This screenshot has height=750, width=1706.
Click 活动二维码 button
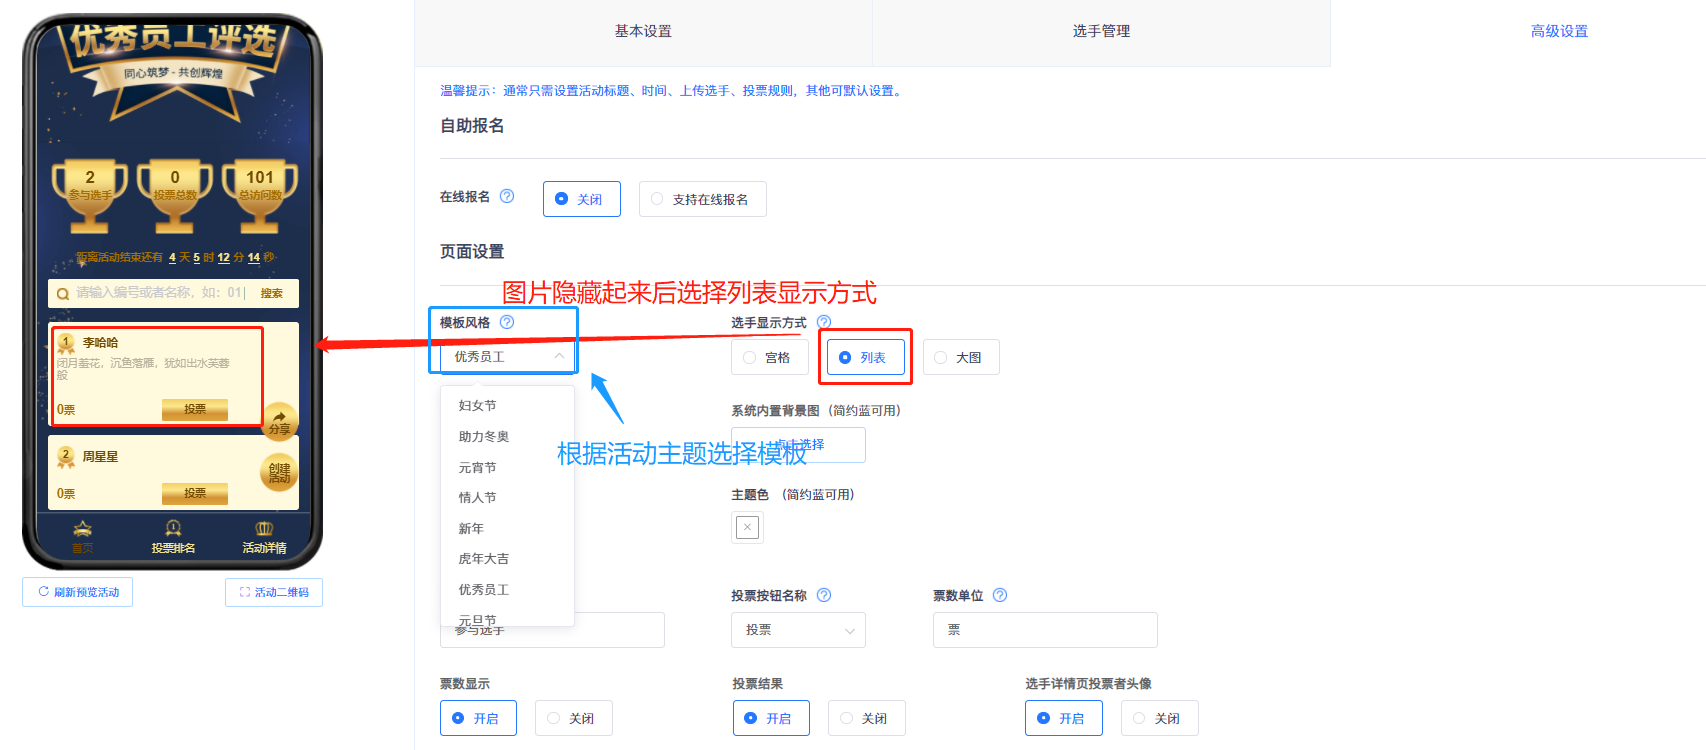point(274,592)
